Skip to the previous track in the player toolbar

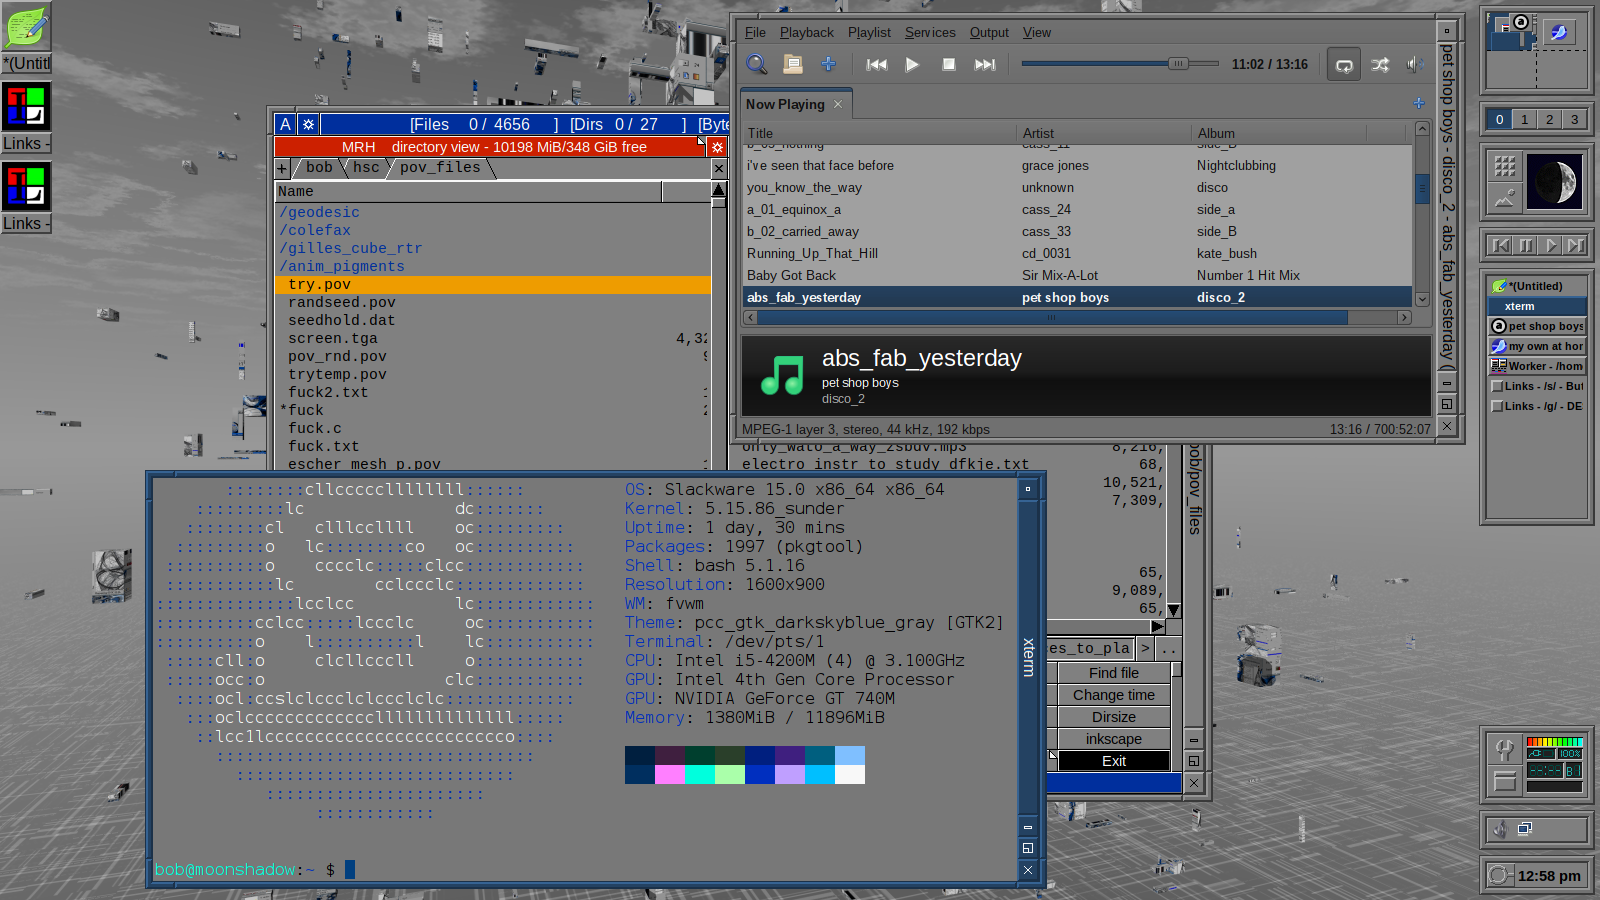click(877, 64)
